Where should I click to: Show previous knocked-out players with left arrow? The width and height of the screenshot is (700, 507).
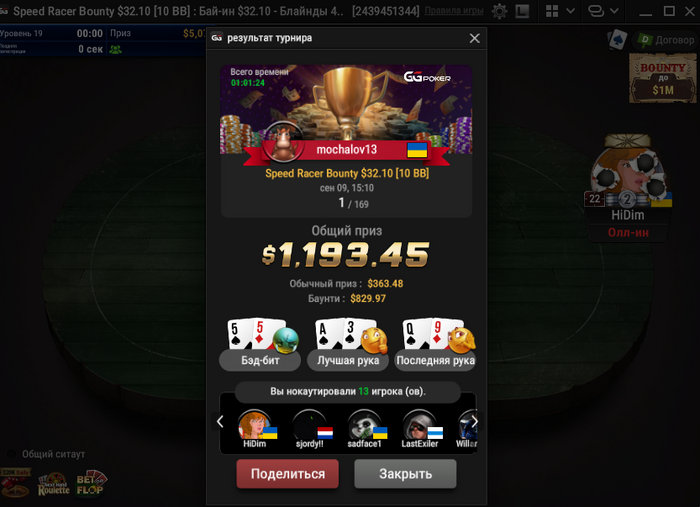click(220, 421)
